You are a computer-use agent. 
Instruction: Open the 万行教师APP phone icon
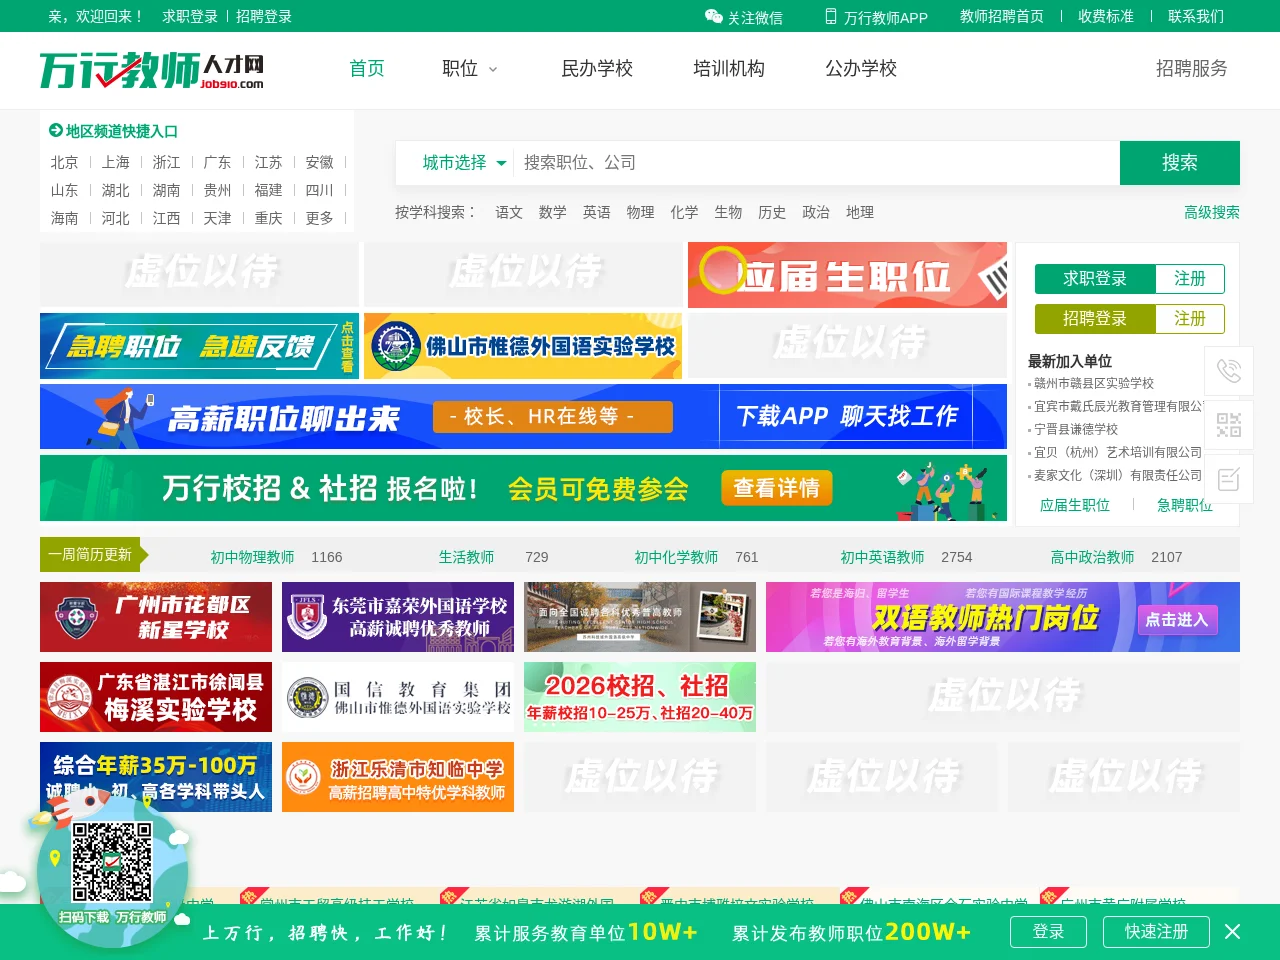tap(830, 16)
